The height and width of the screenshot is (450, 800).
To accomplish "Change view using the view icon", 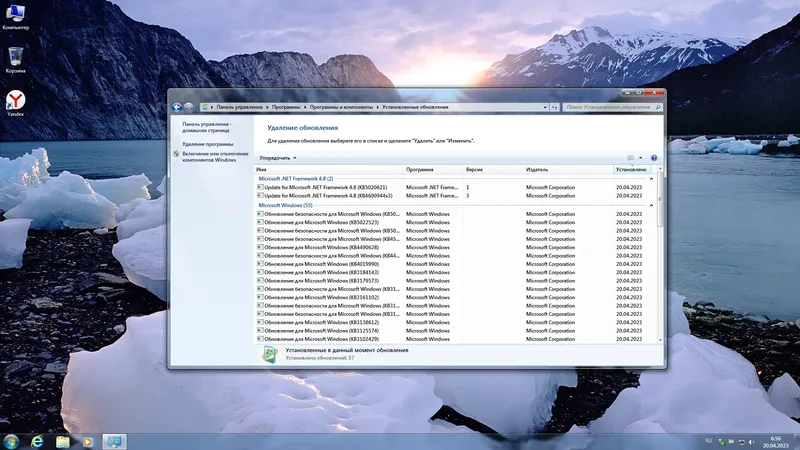I will point(631,158).
